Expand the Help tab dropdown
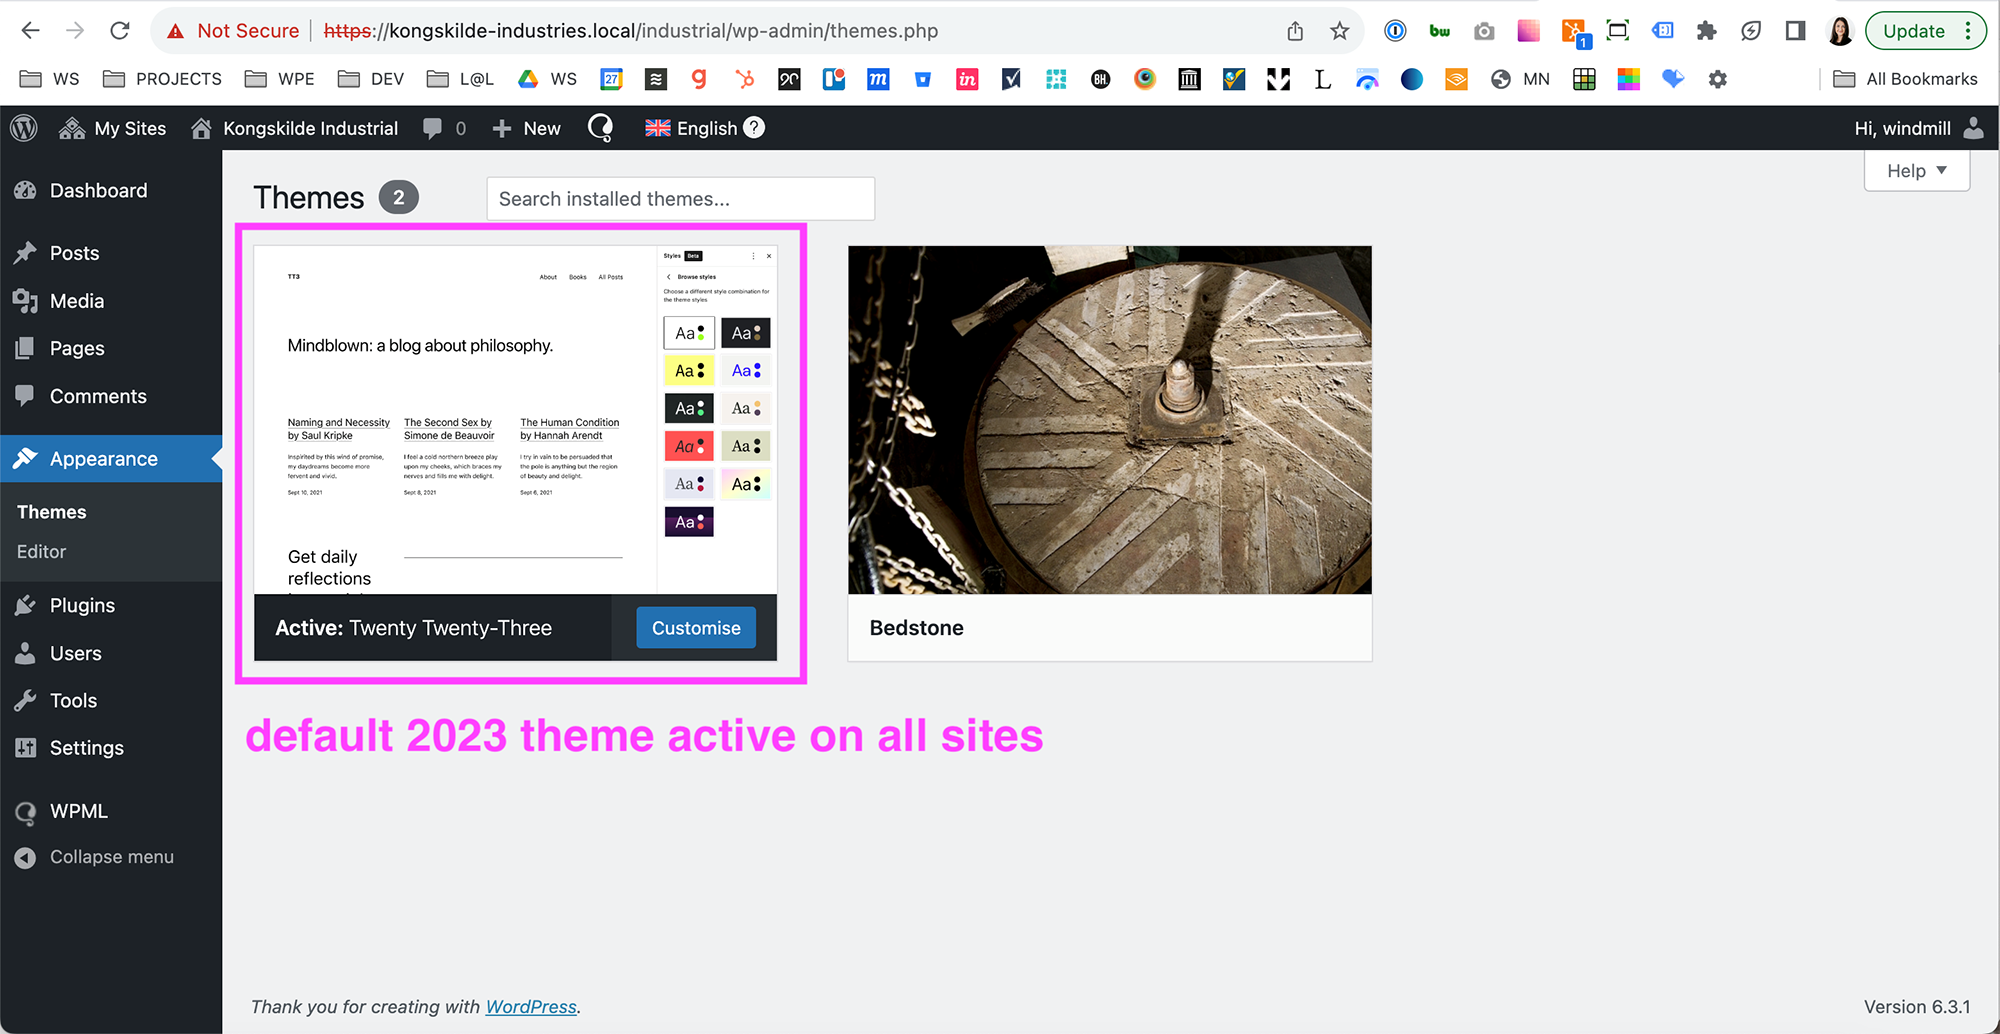Image resolution: width=2000 pixels, height=1034 pixels. coord(1917,171)
